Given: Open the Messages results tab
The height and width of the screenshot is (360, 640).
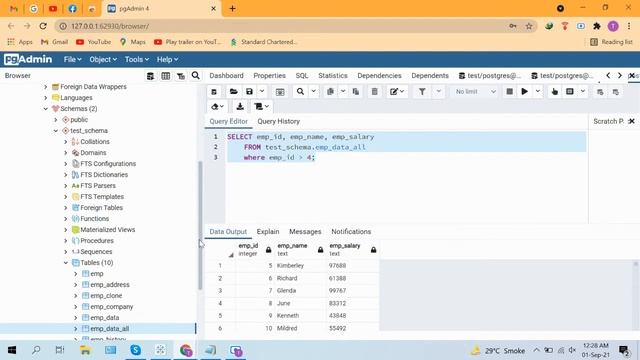Looking at the screenshot, I should pyautogui.click(x=305, y=232).
